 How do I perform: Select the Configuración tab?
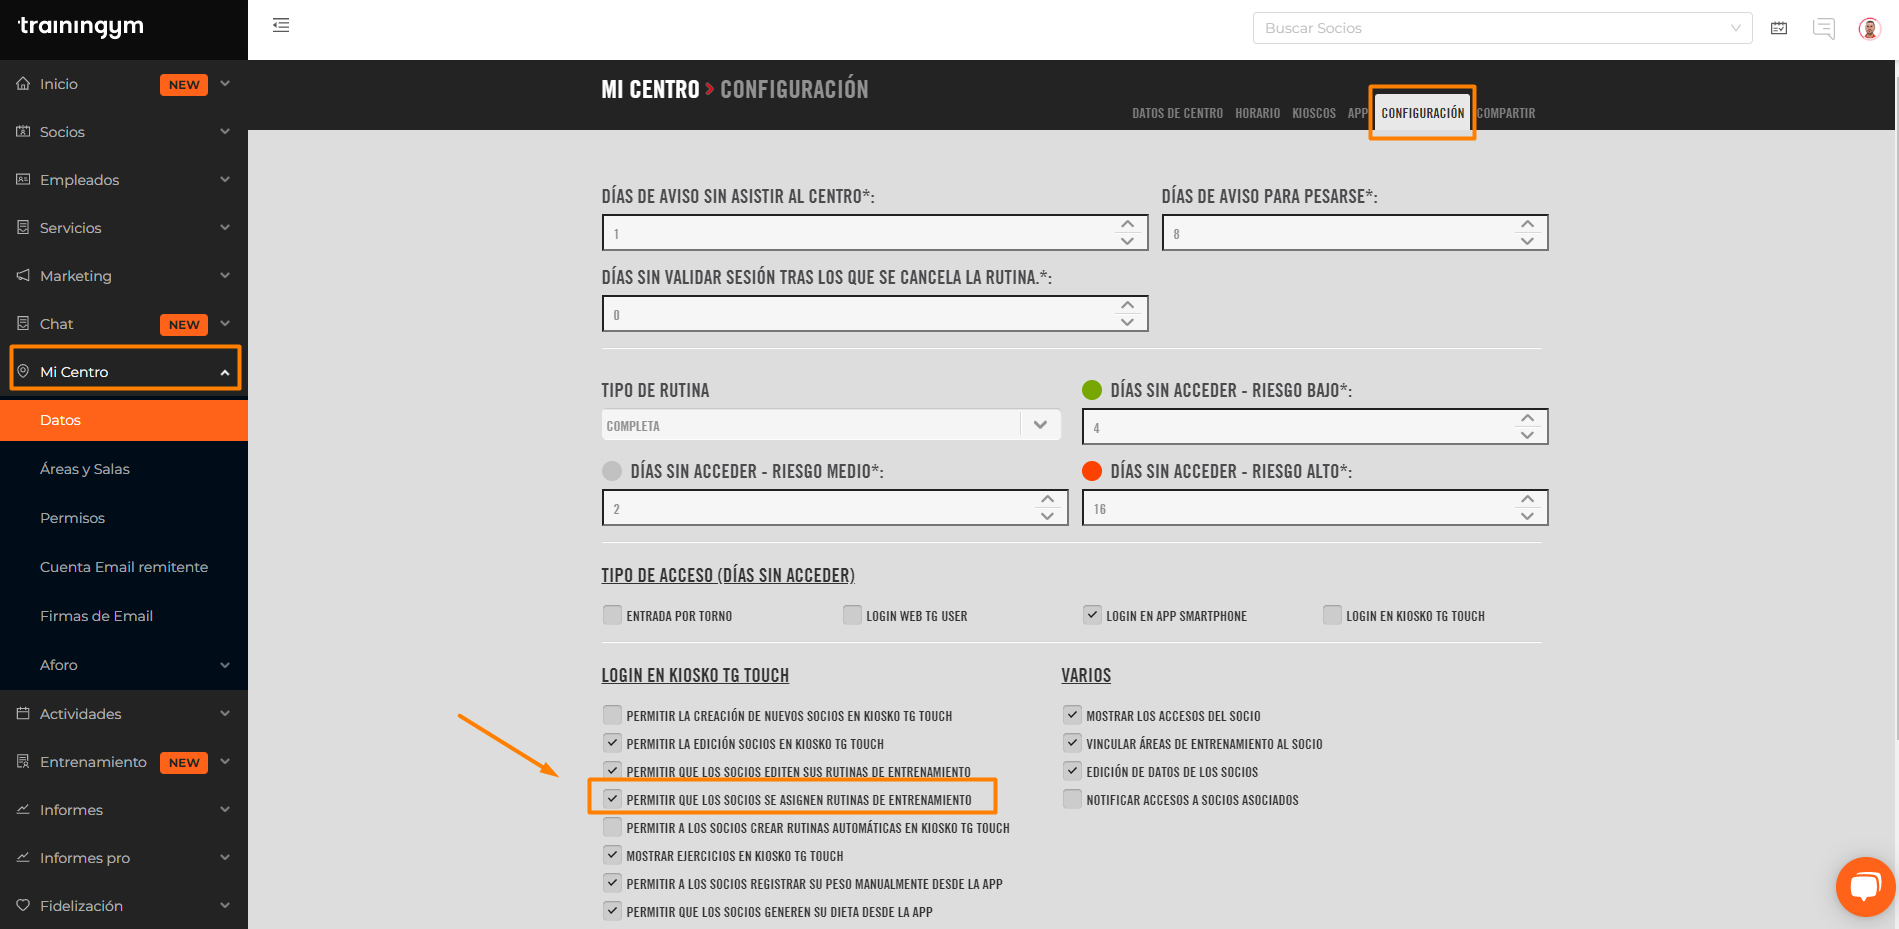tap(1422, 113)
